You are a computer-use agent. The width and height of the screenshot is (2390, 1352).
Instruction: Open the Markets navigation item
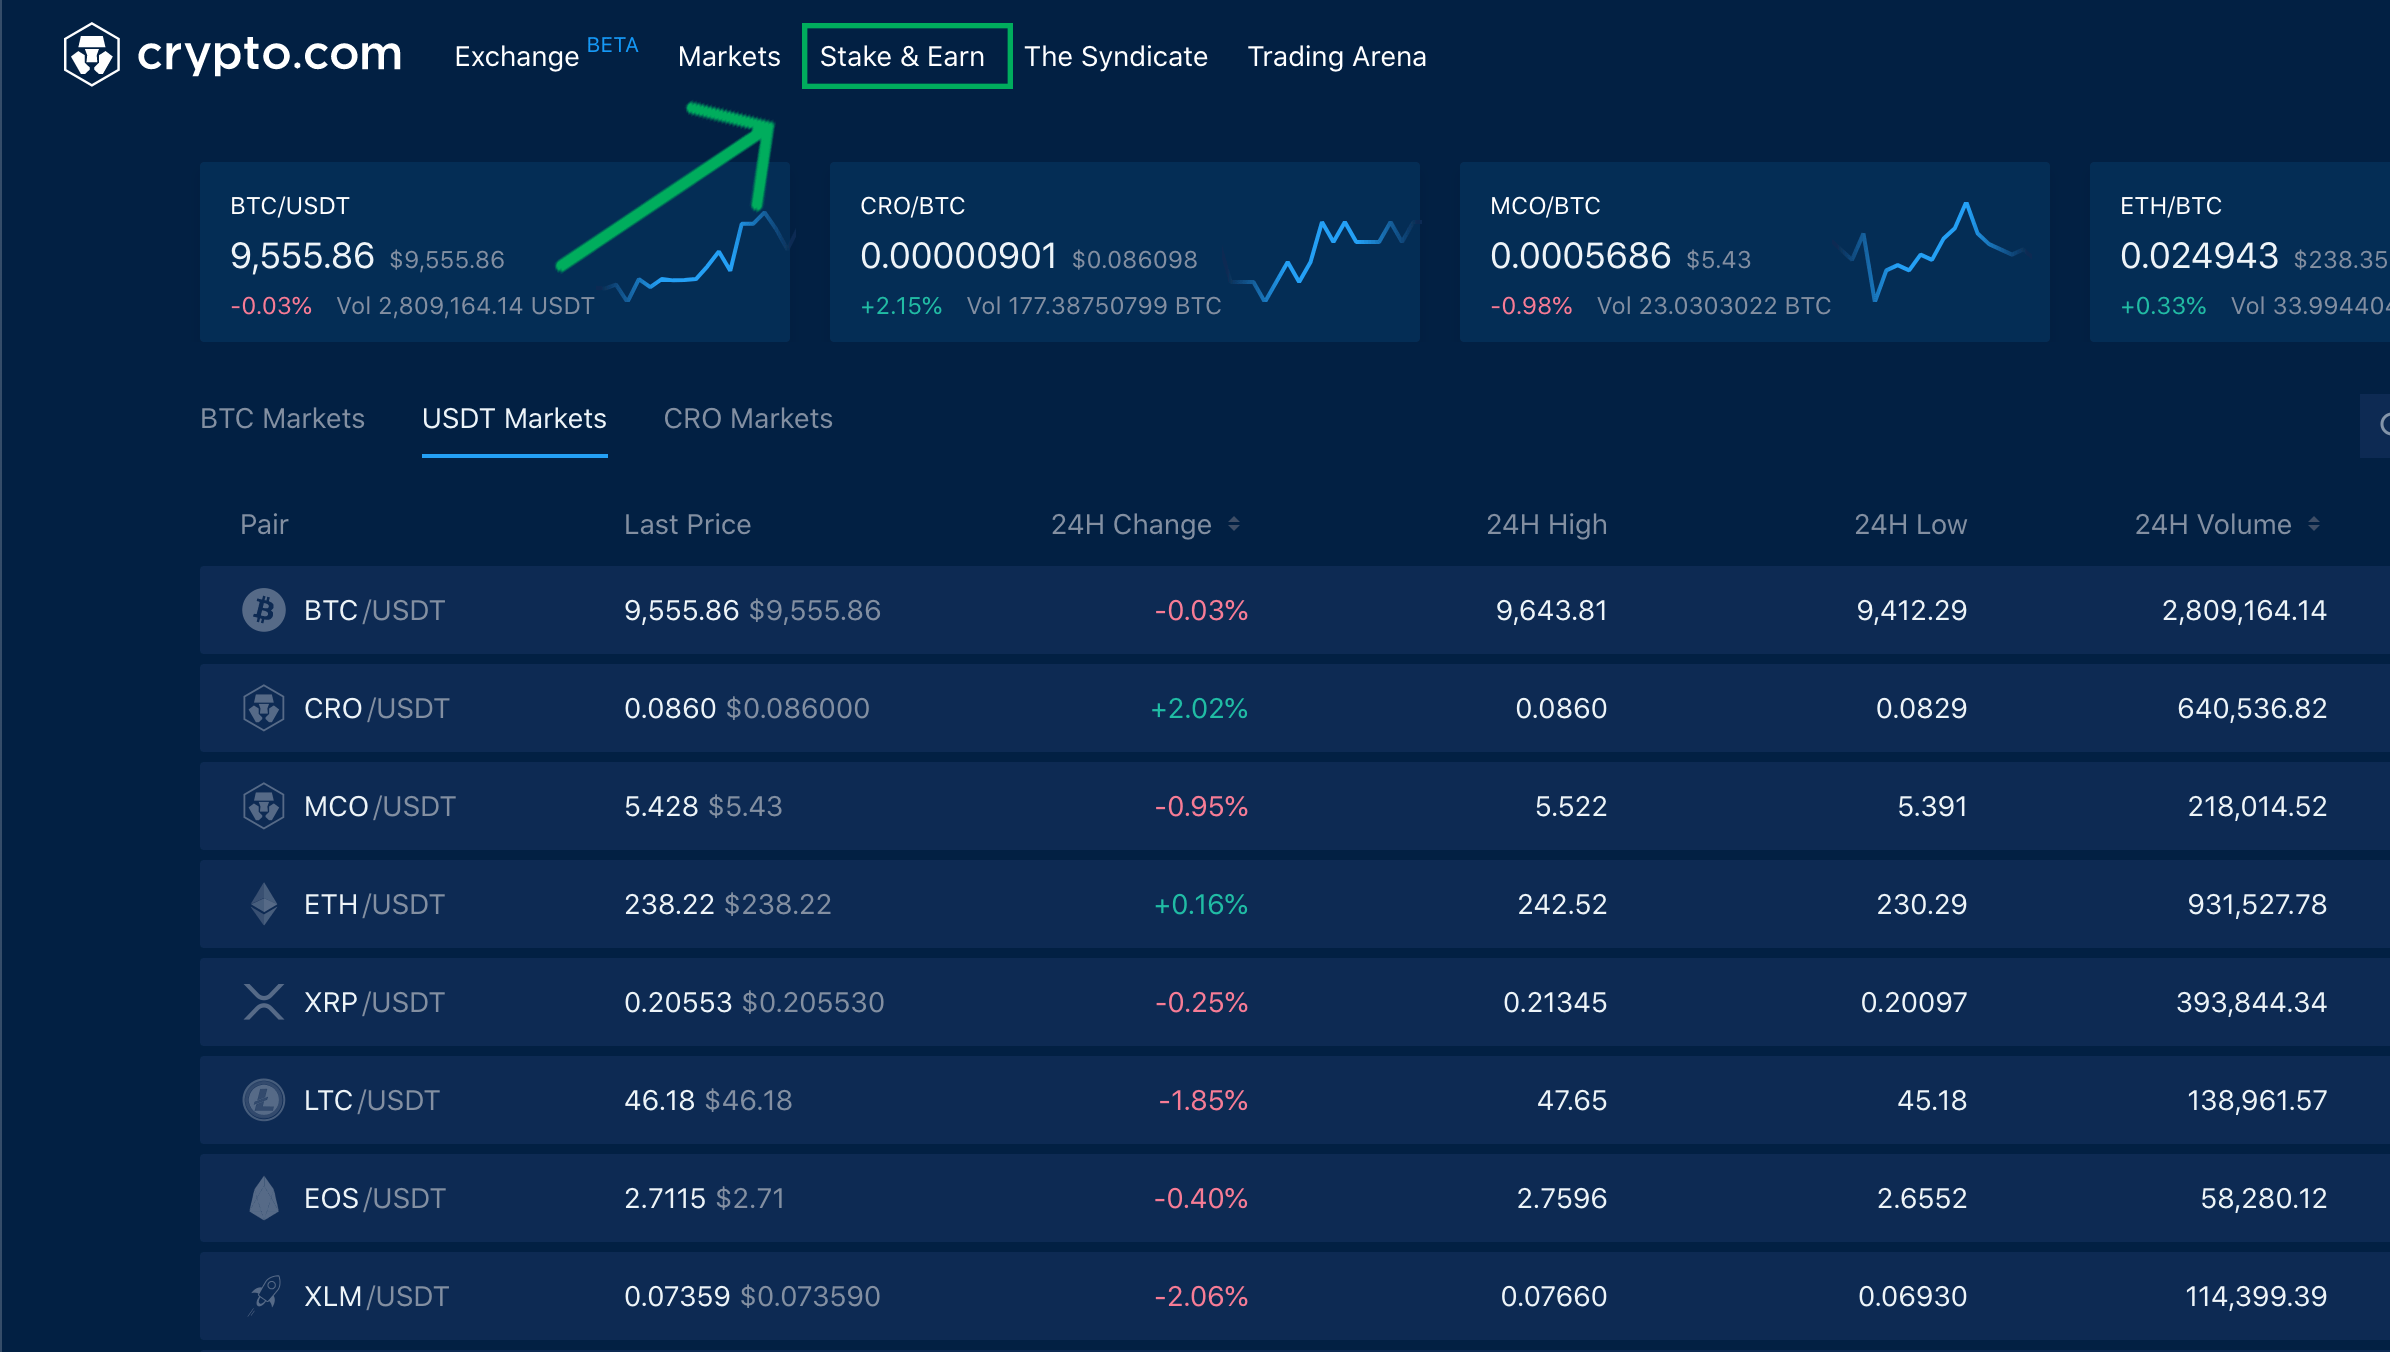(729, 56)
